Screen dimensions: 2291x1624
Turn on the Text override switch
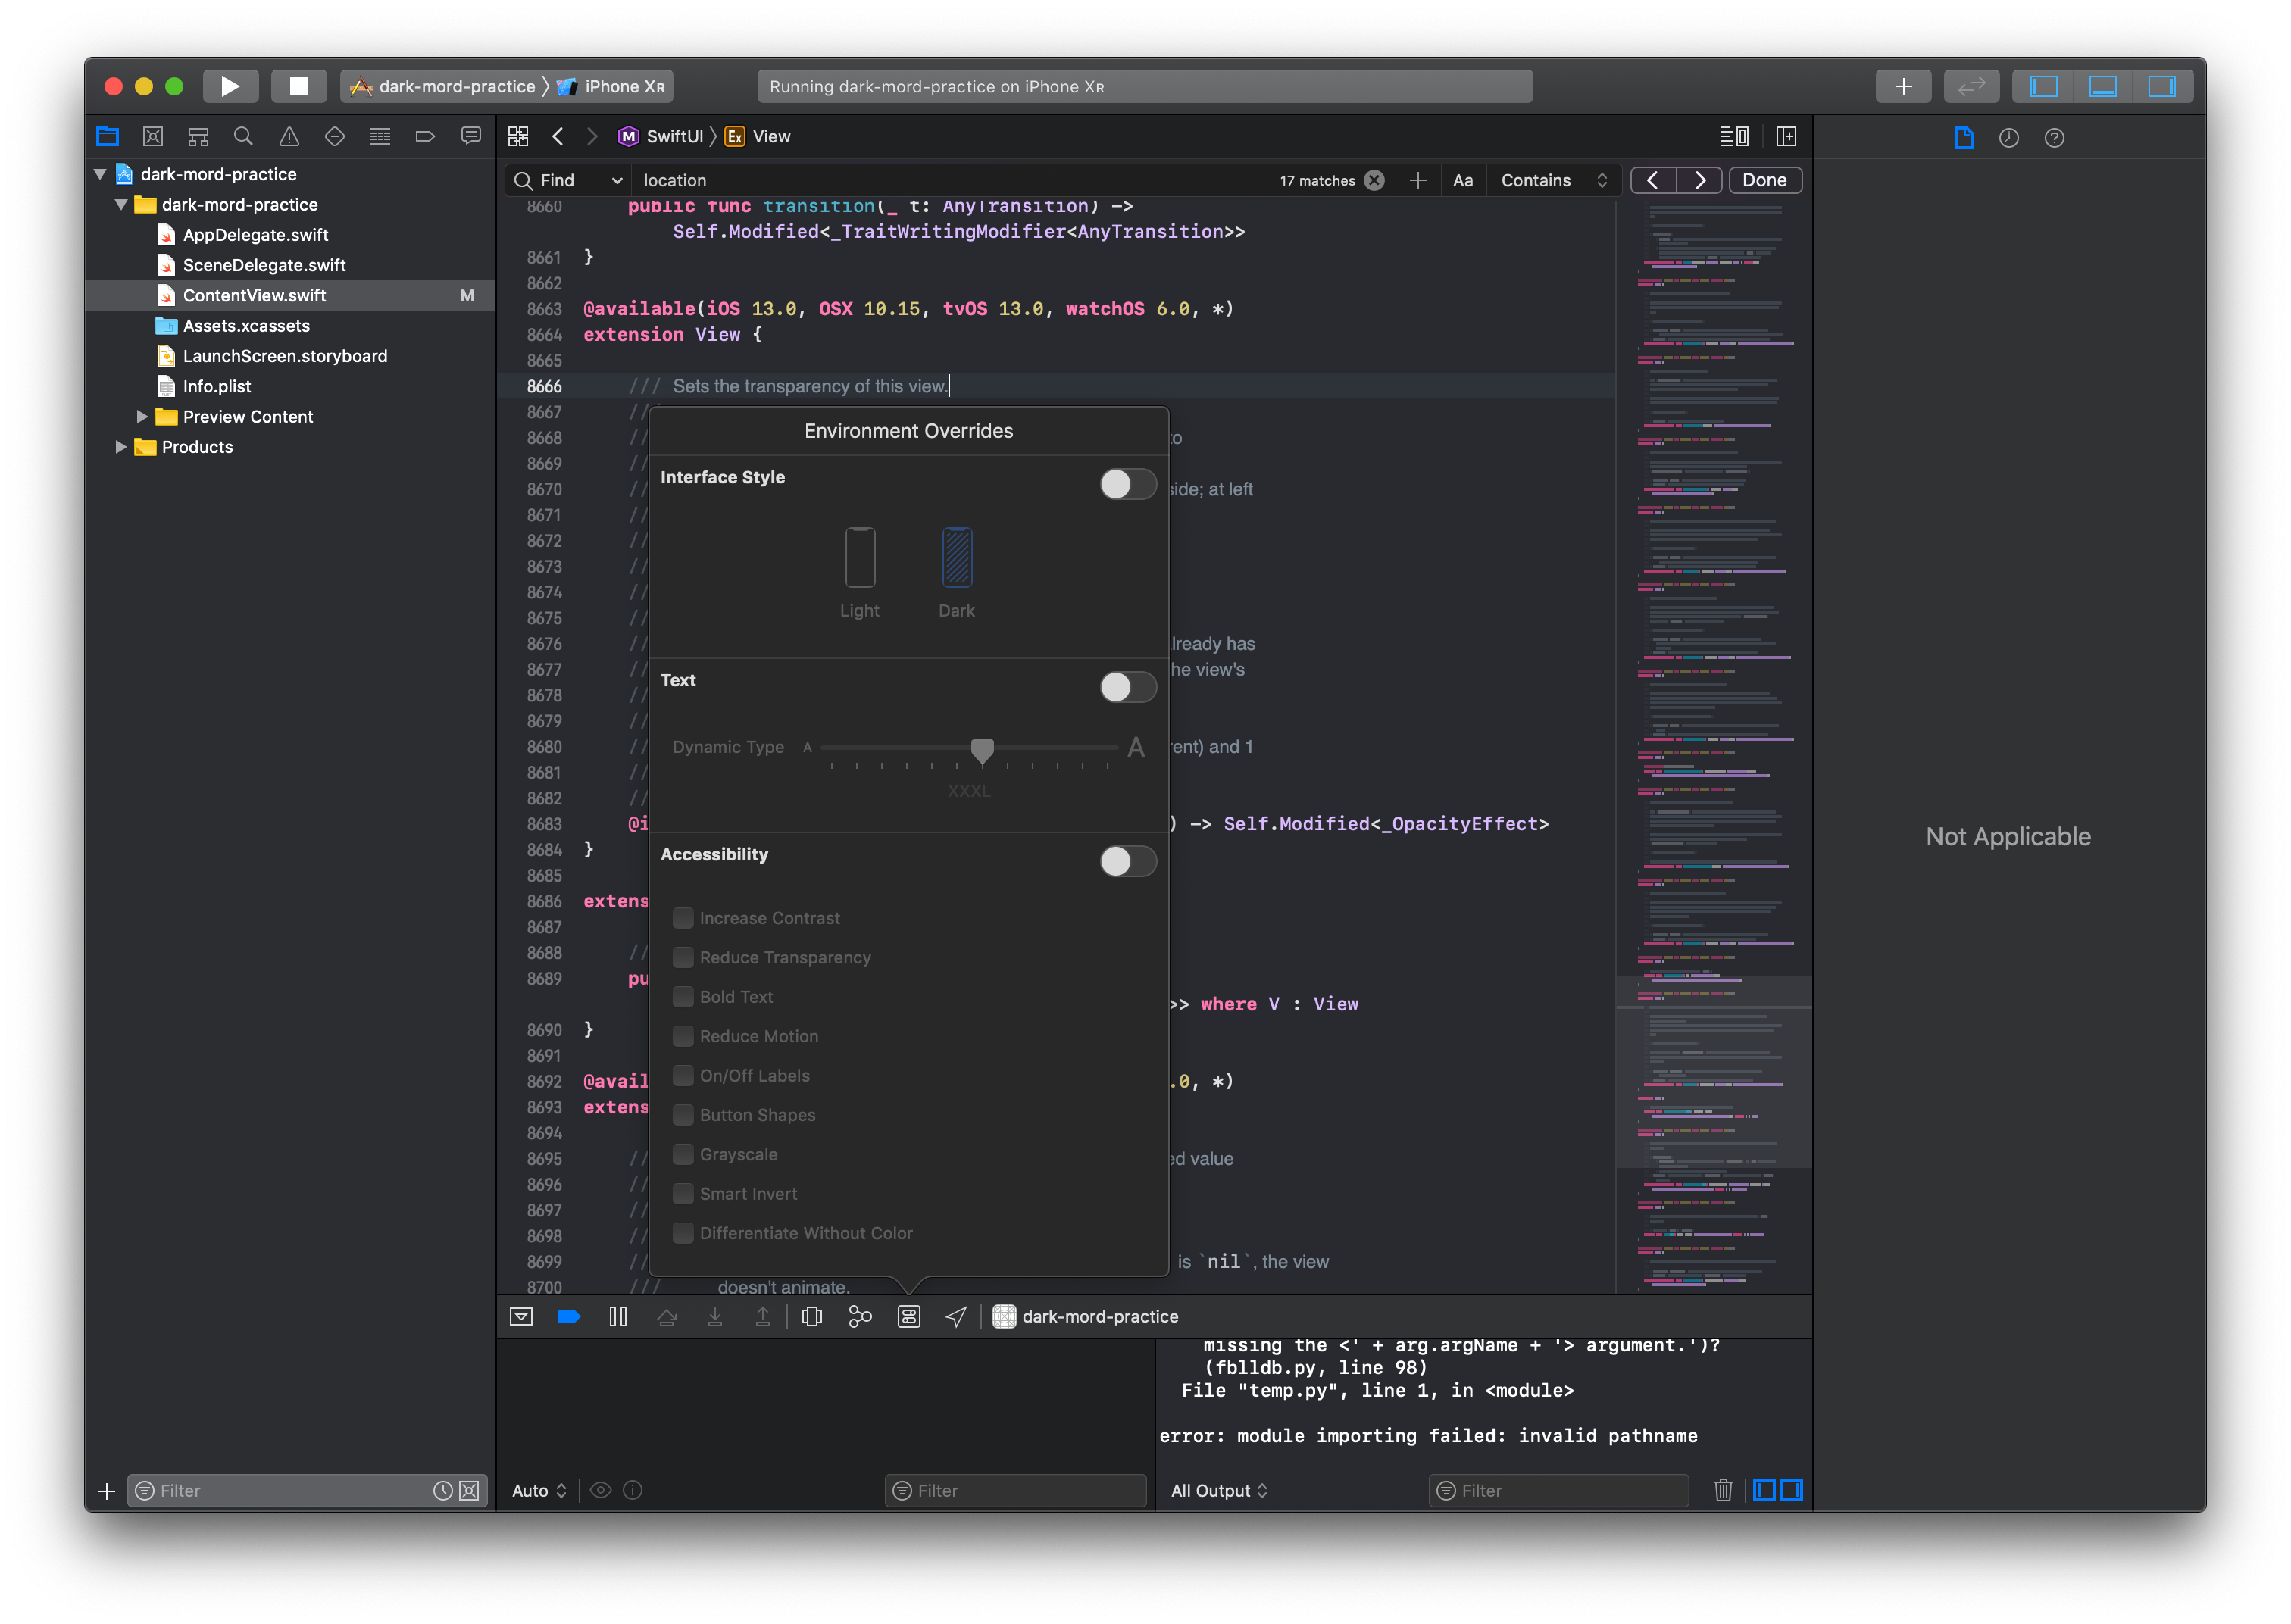[x=1127, y=687]
